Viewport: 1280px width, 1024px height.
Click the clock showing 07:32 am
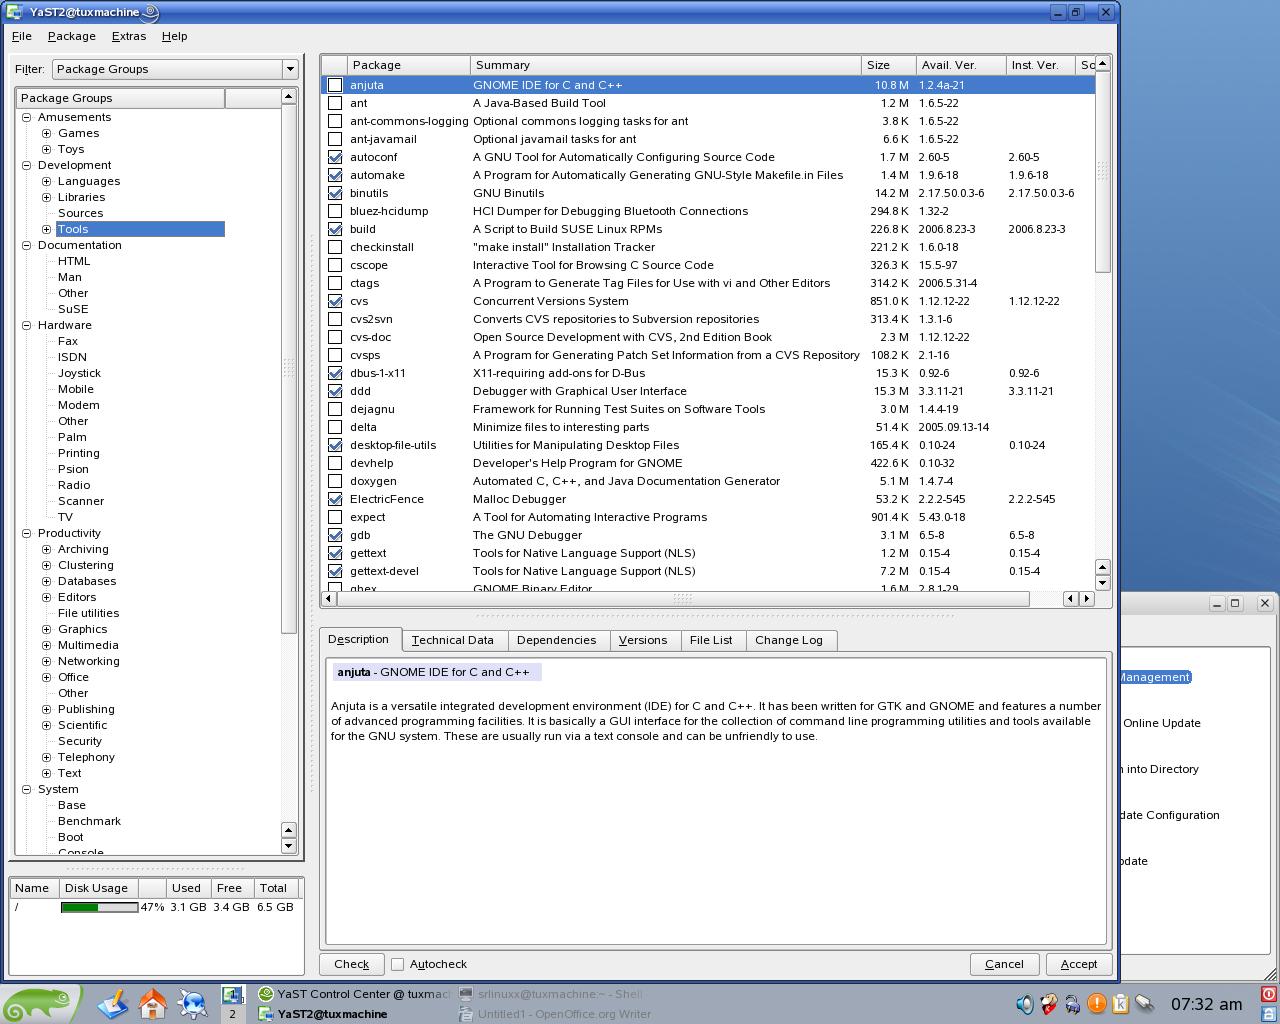[x=1206, y=1004]
